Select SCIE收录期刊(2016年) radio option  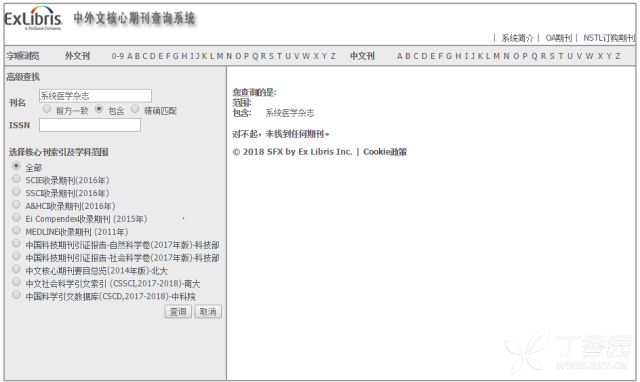(16, 179)
